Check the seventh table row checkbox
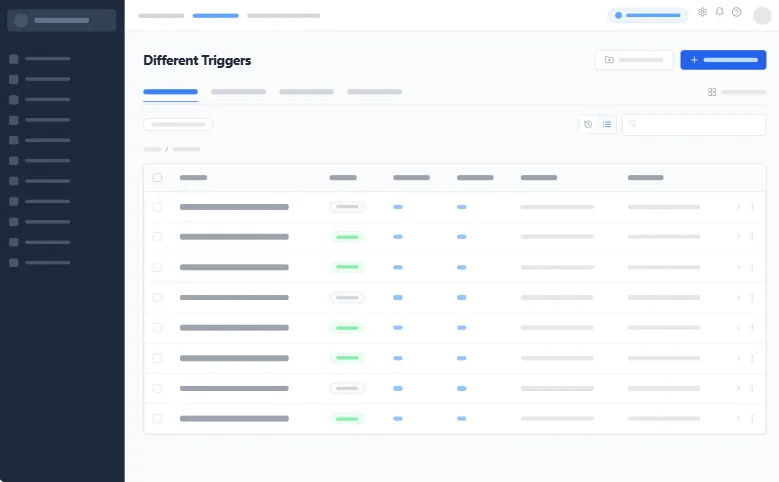This screenshot has height=482, width=779. click(x=157, y=389)
